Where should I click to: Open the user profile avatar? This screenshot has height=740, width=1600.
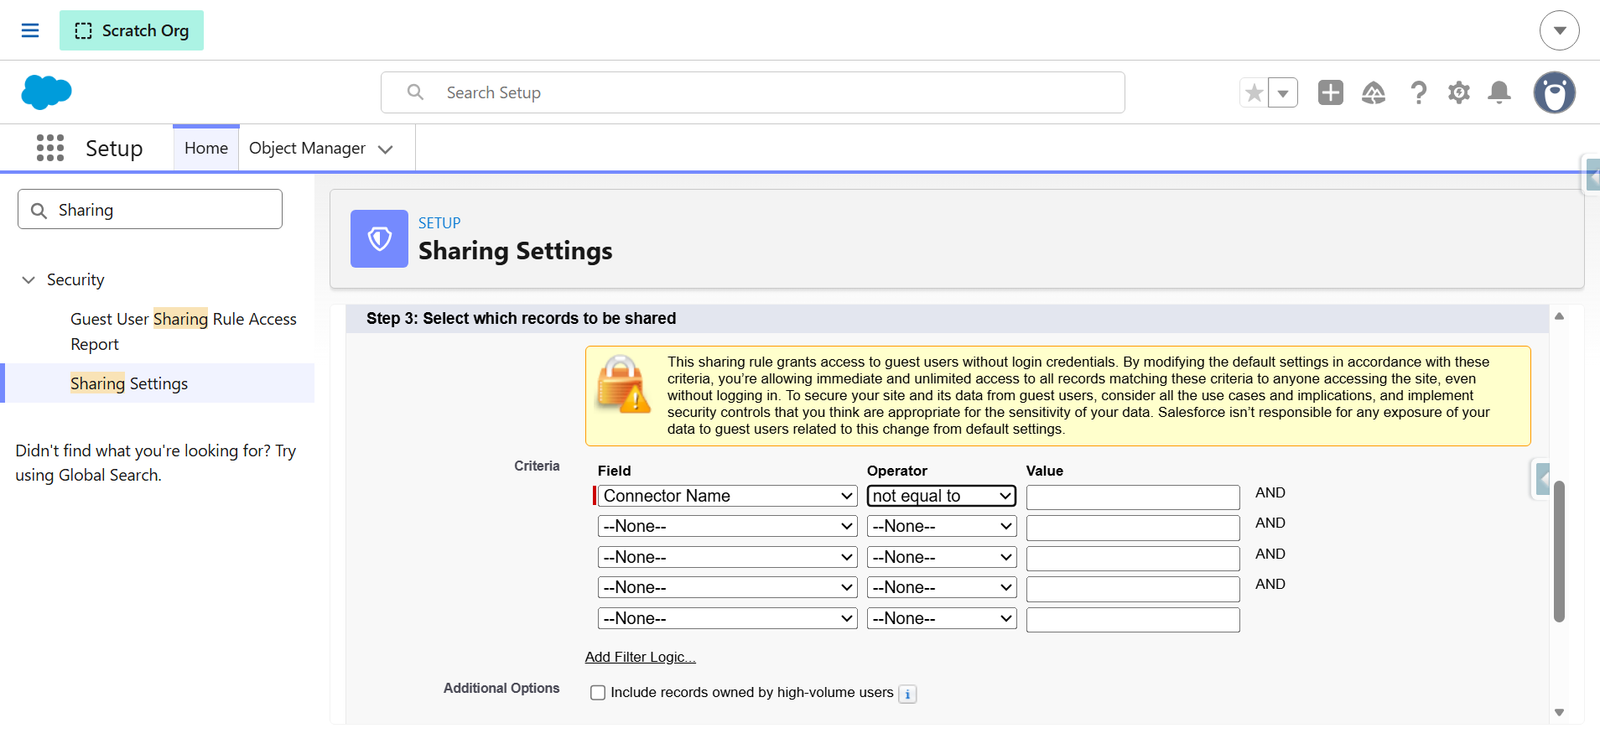point(1554,92)
